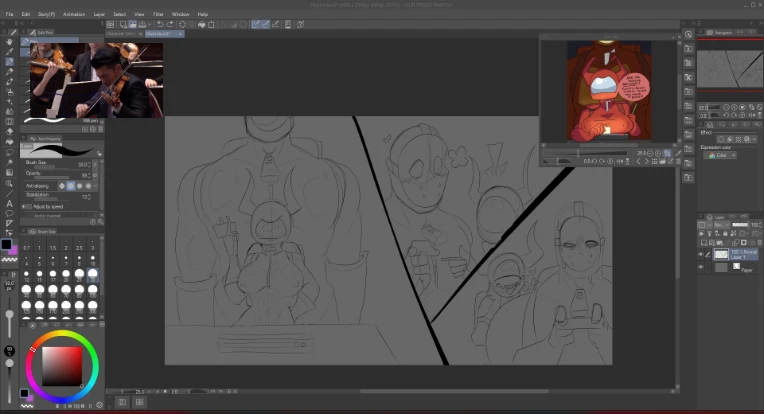This screenshot has width=764, height=414.
Task: Switch to the Character Sheet document tab
Action: tap(121, 34)
